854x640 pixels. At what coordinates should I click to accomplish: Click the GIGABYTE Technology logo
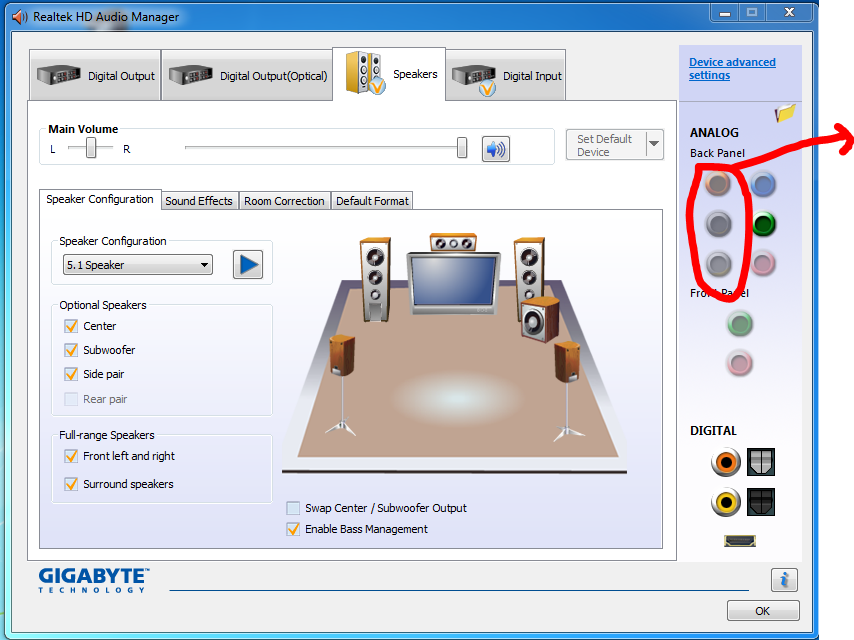[x=94, y=580]
